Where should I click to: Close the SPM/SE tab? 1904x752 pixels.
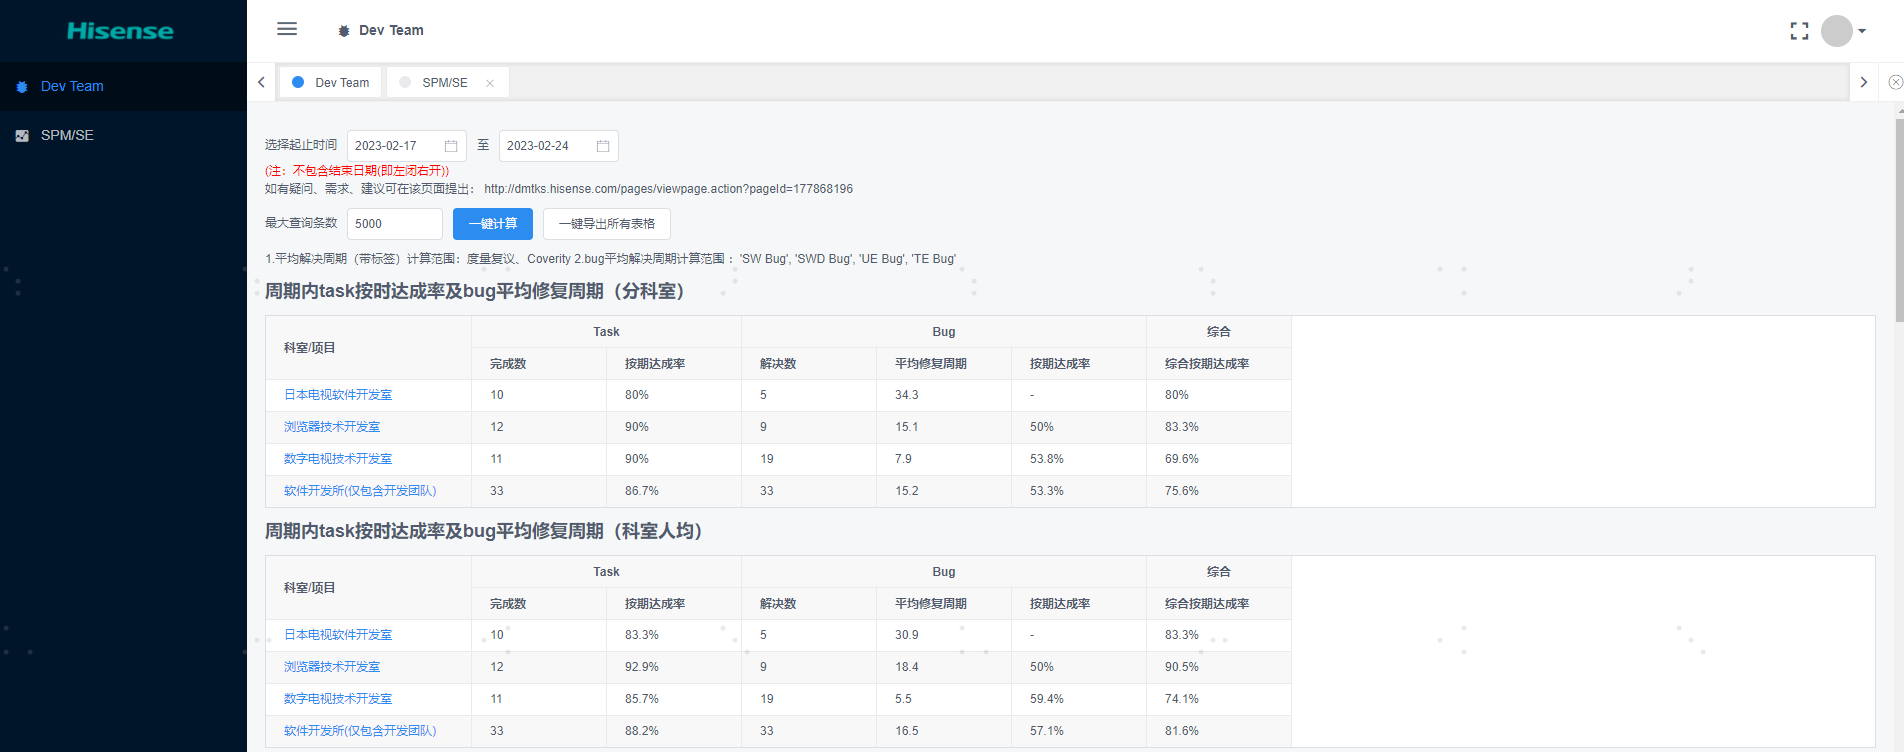pyautogui.click(x=490, y=83)
